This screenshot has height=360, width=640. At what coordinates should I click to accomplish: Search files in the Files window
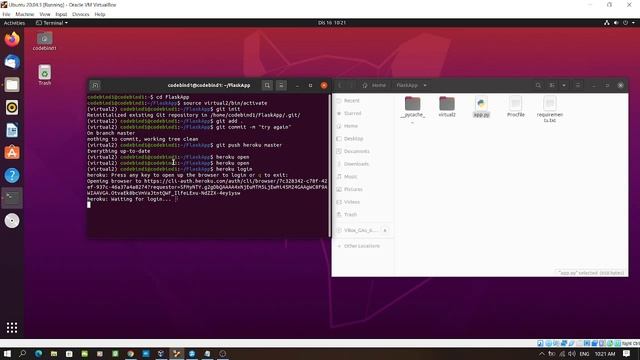[538, 85]
